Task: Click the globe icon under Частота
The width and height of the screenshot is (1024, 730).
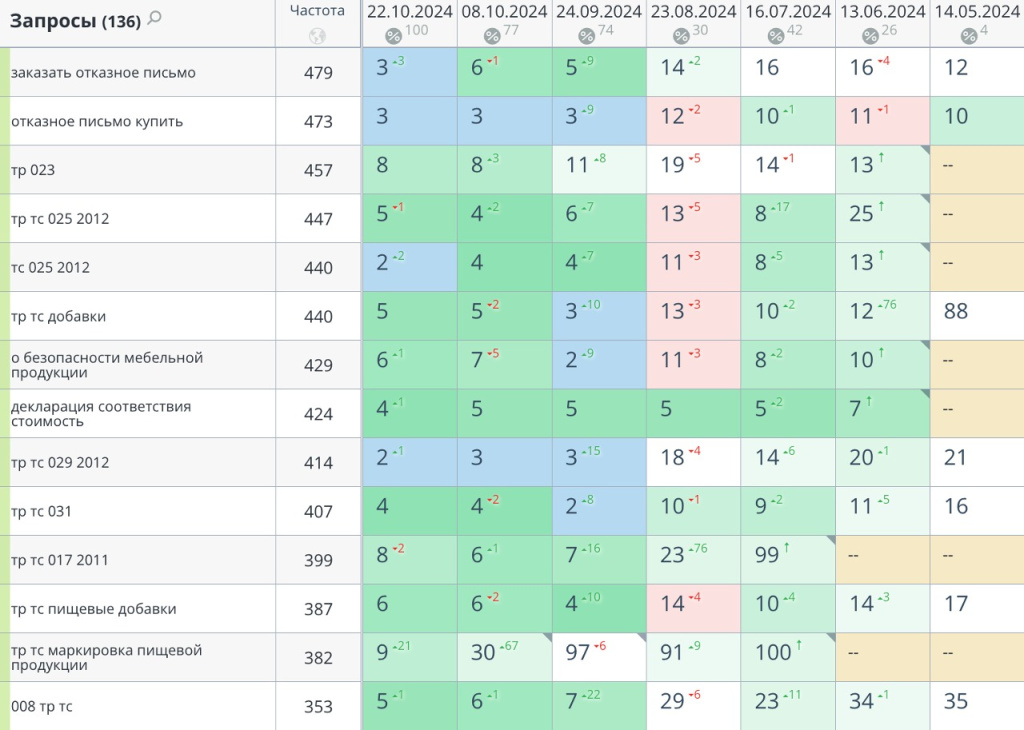Action: (318, 36)
